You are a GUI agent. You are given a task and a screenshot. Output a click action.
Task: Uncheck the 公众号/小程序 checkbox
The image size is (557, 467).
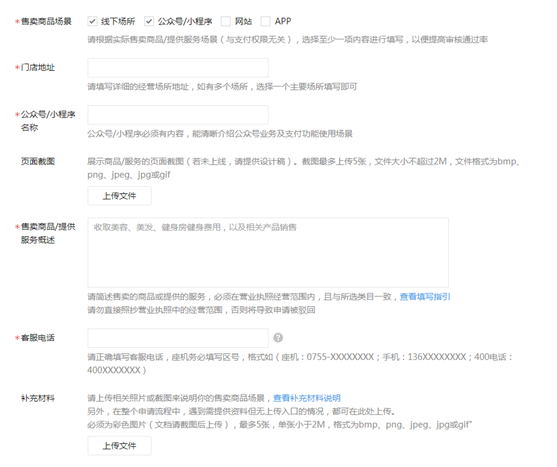click(149, 21)
